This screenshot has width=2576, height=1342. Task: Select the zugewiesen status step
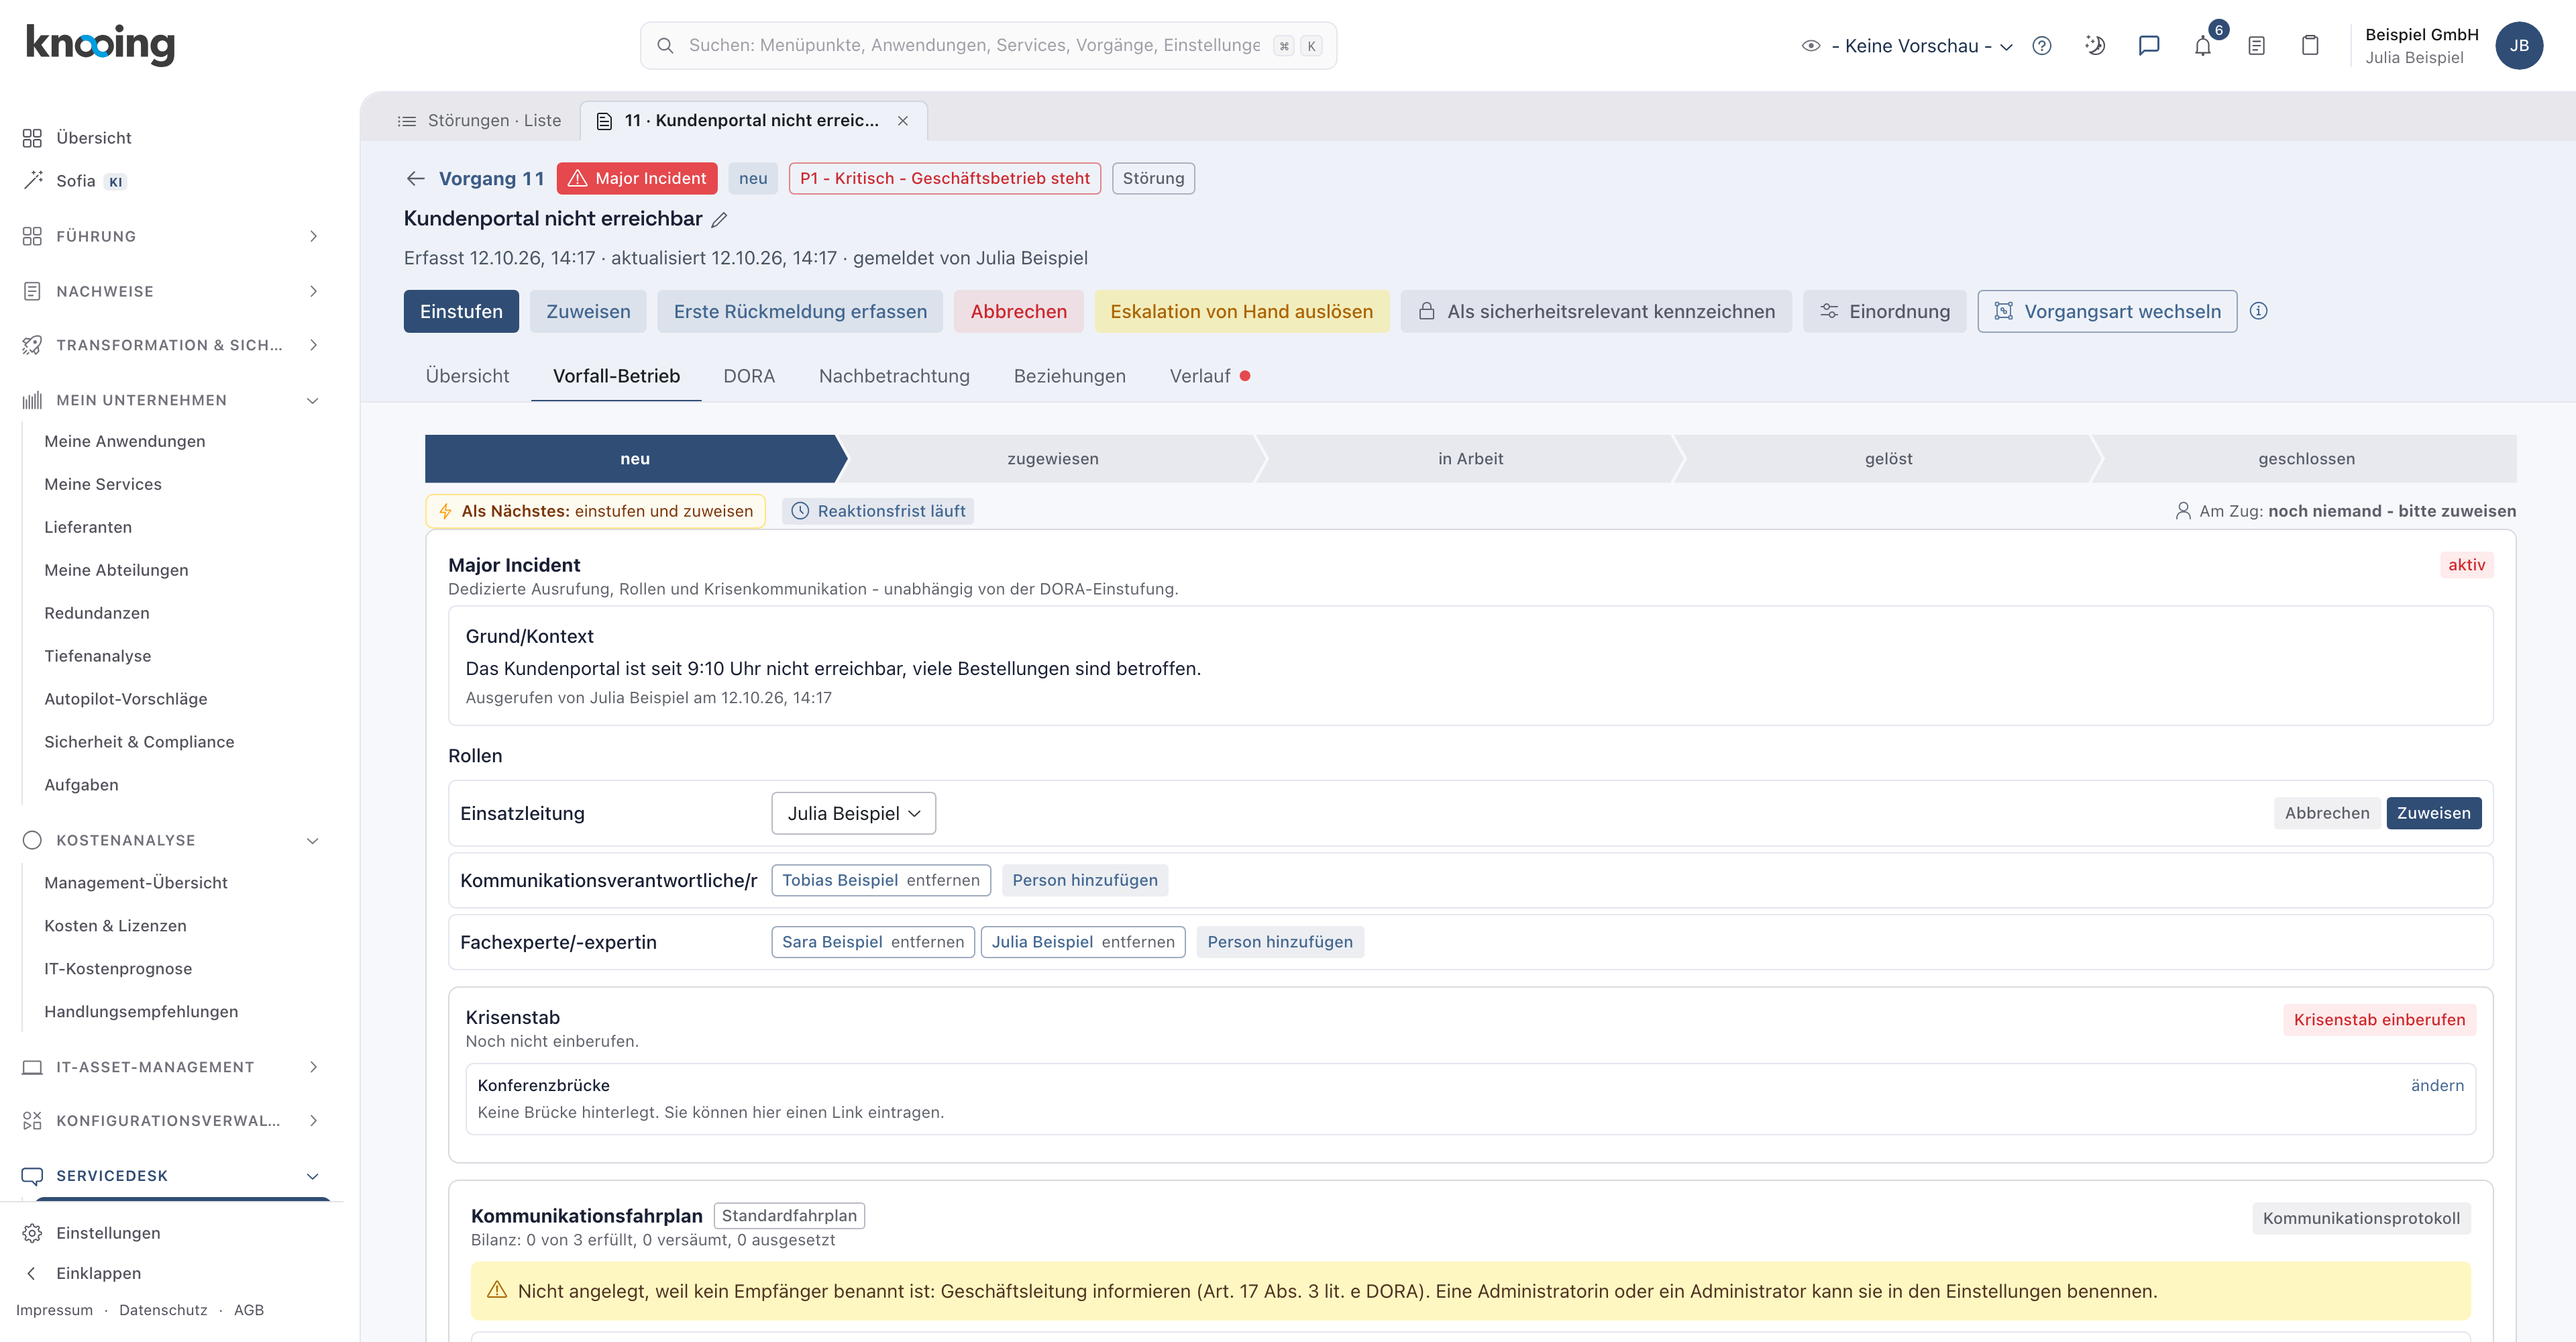click(1052, 459)
